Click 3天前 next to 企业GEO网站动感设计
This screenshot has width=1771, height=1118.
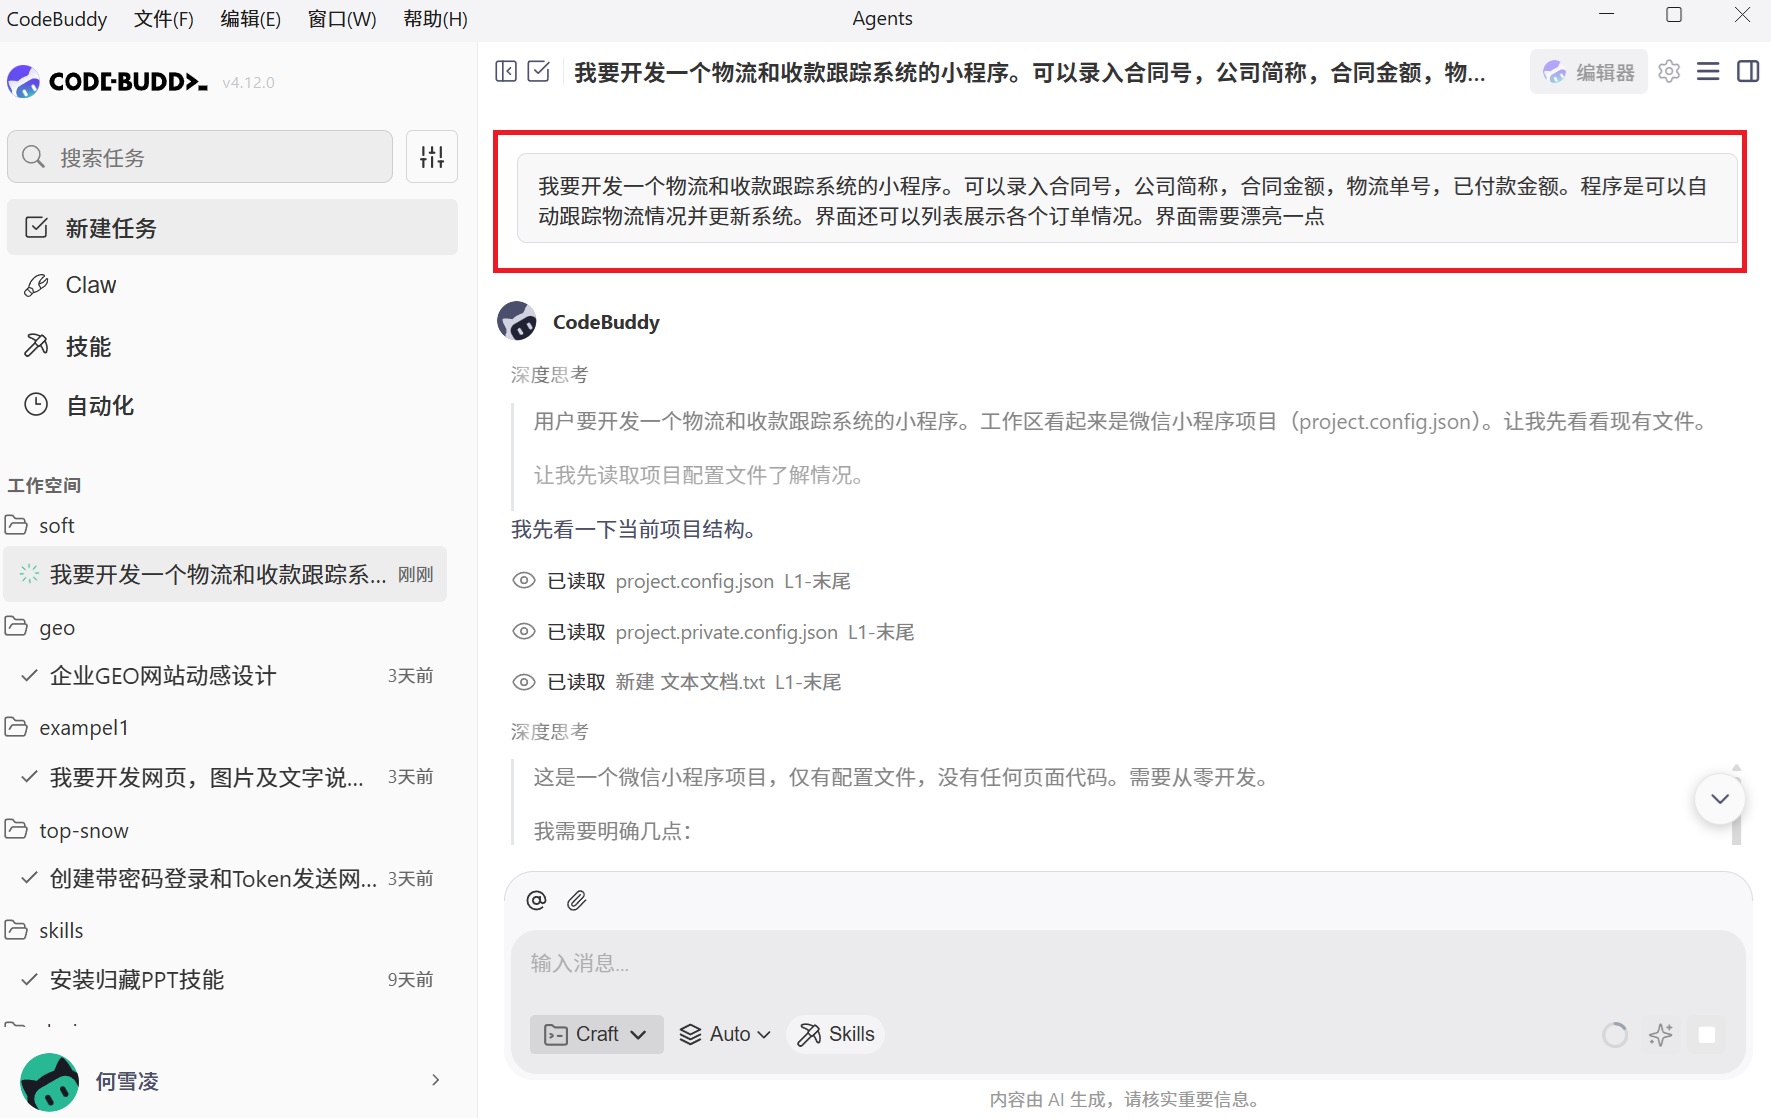(410, 676)
